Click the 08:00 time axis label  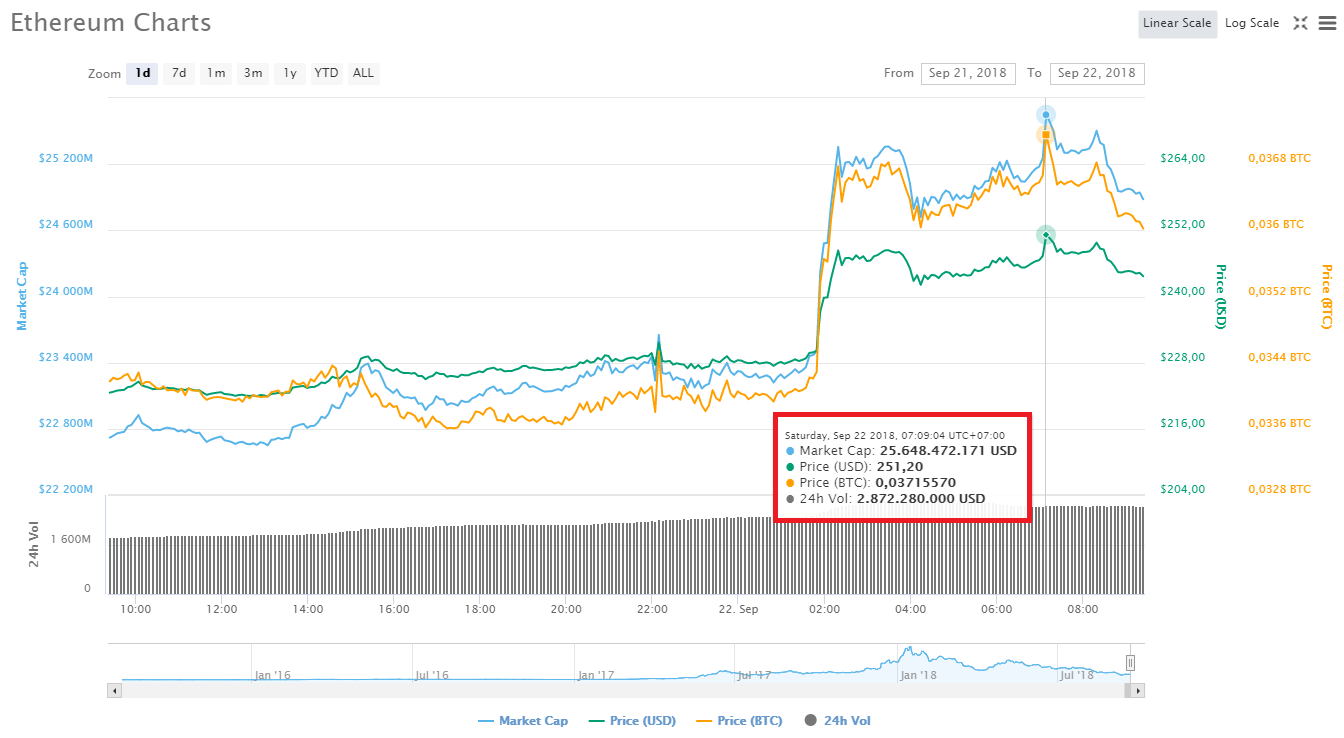[1083, 609]
